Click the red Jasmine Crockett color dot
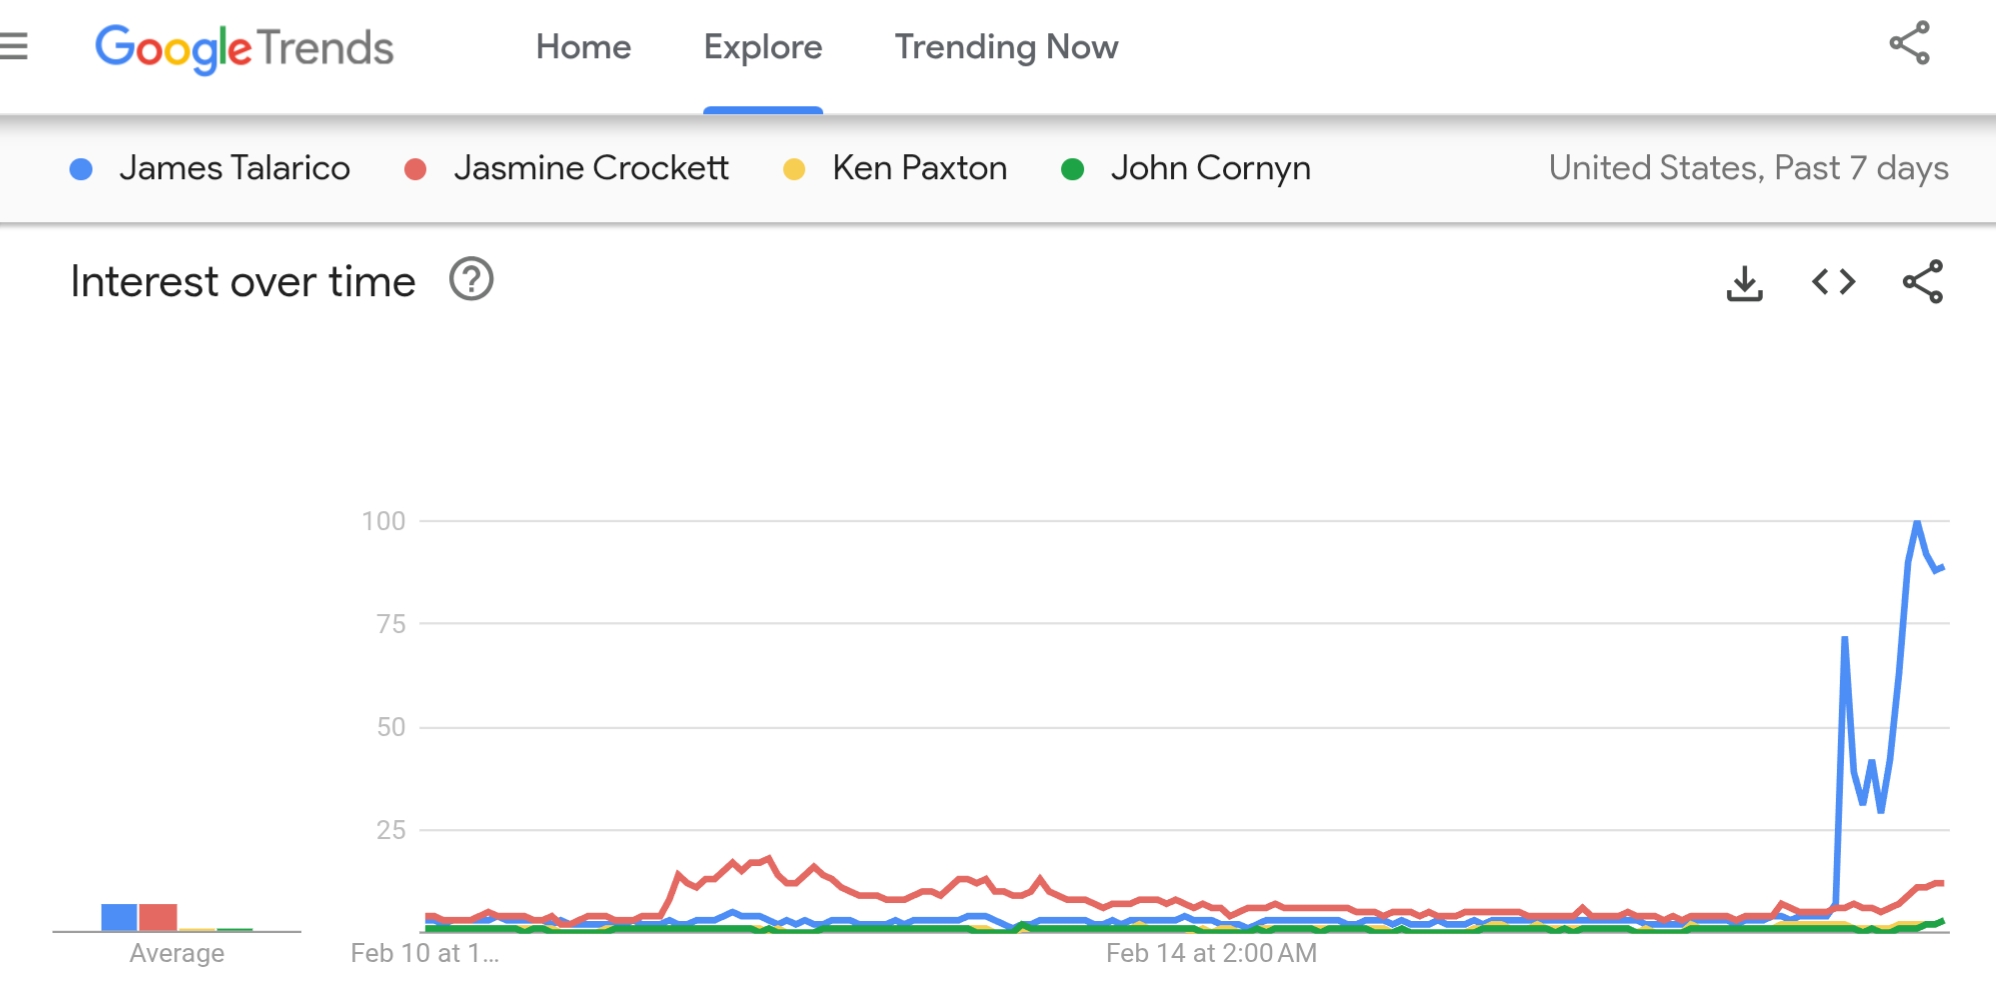Viewport: 1996px width, 991px height. click(415, 170)
